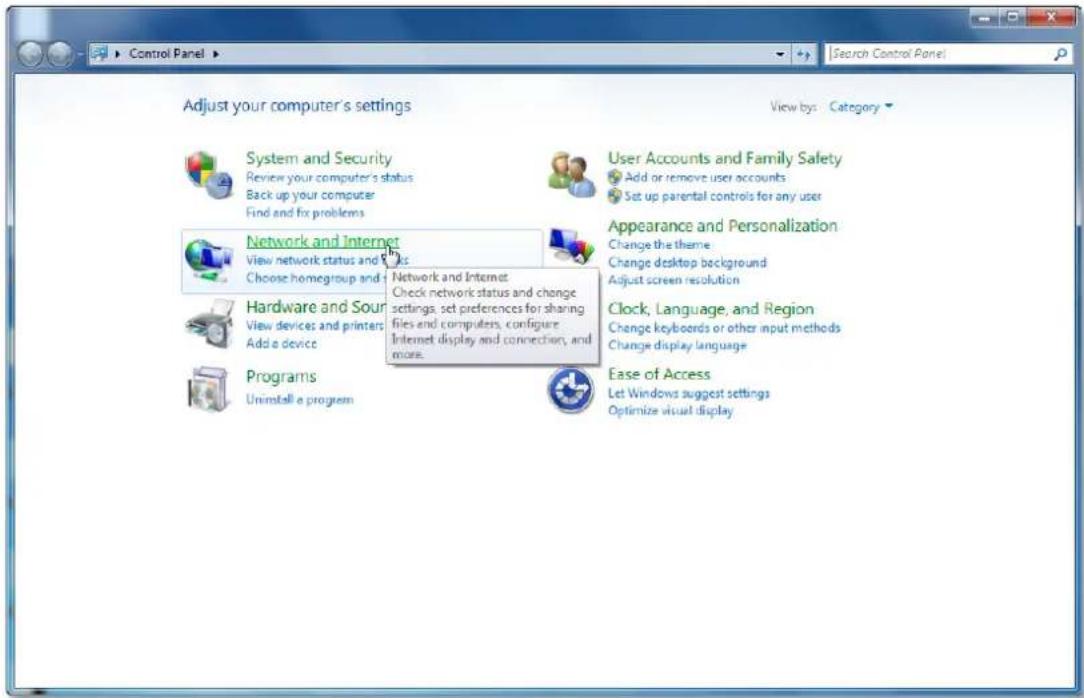The image size is (1084, 698).
Task: Minimize the Control Panel window
Action: [984, 17]
